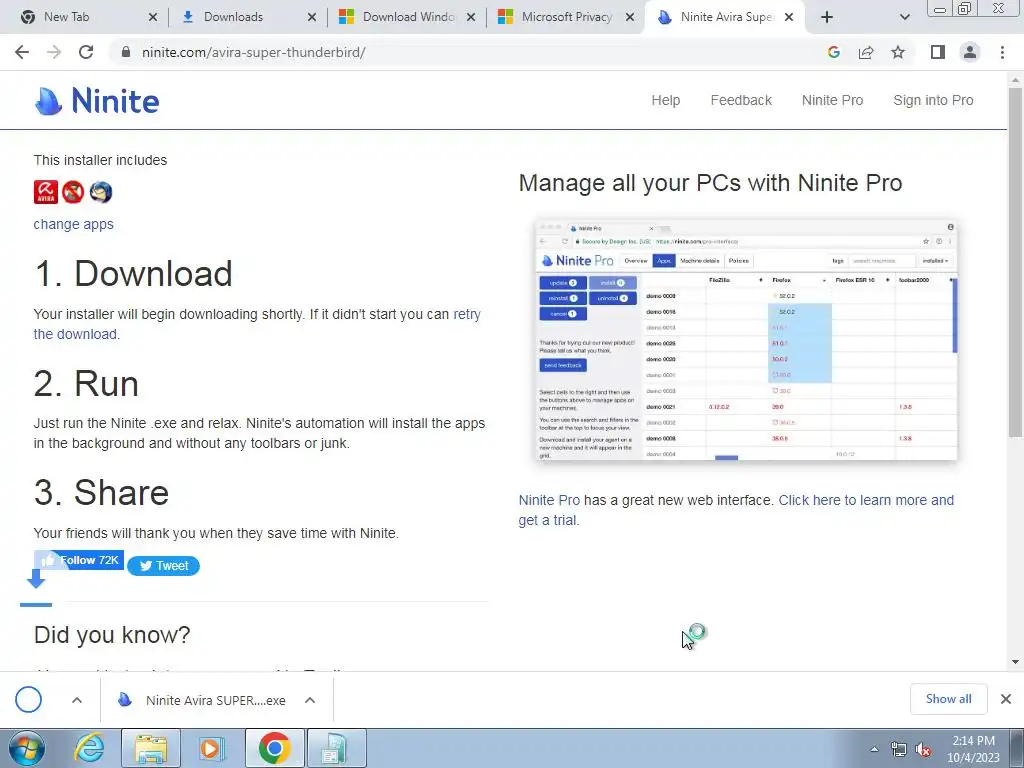The image size is (1024, 768).
Task: Open the Feedback link
Action: 741,101
